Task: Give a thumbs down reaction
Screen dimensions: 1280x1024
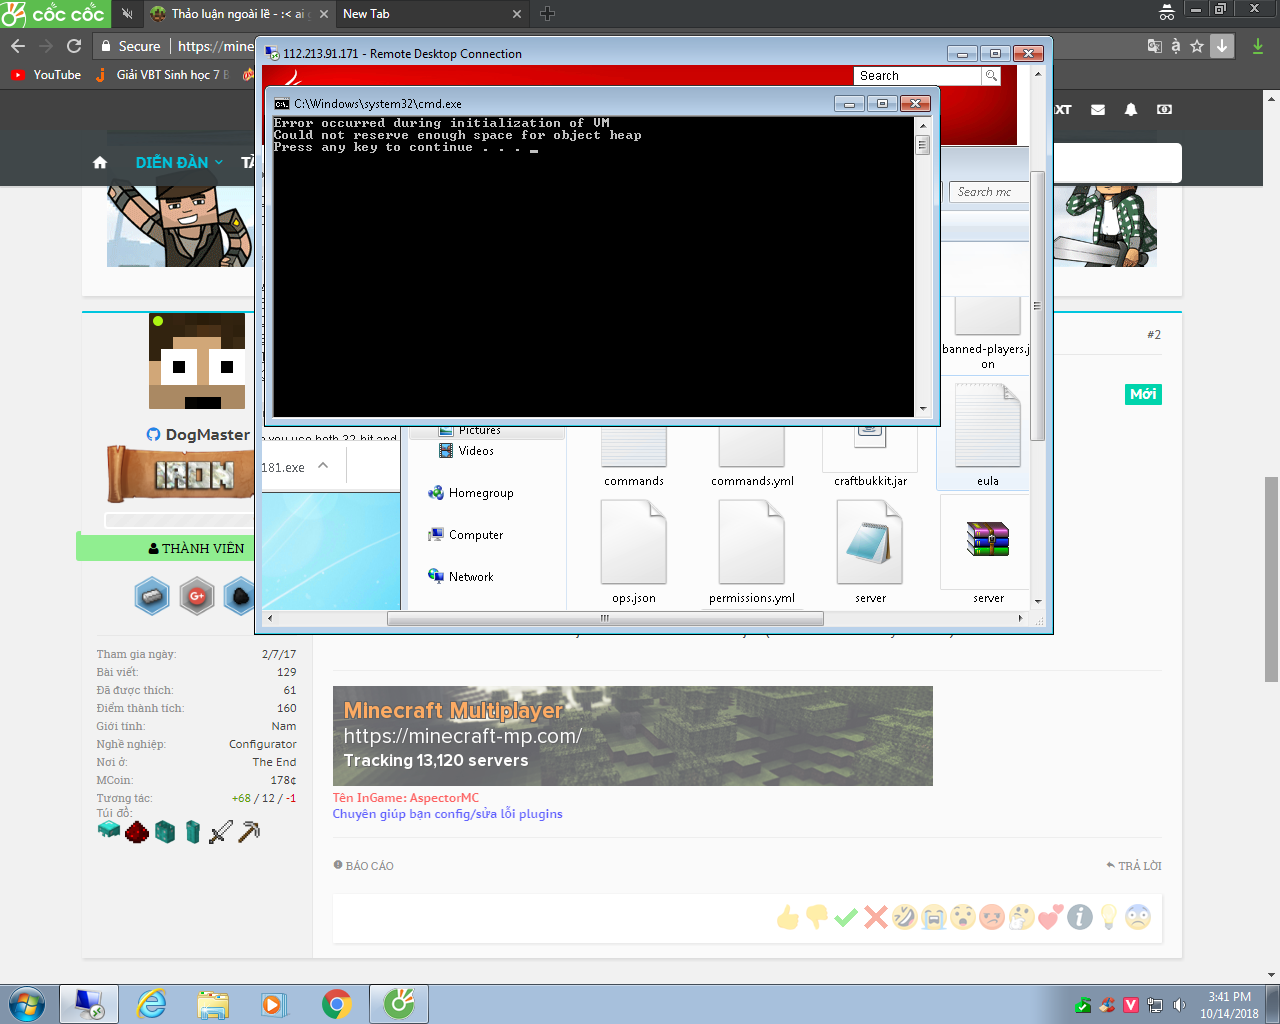Action: (x=817, y=917)
